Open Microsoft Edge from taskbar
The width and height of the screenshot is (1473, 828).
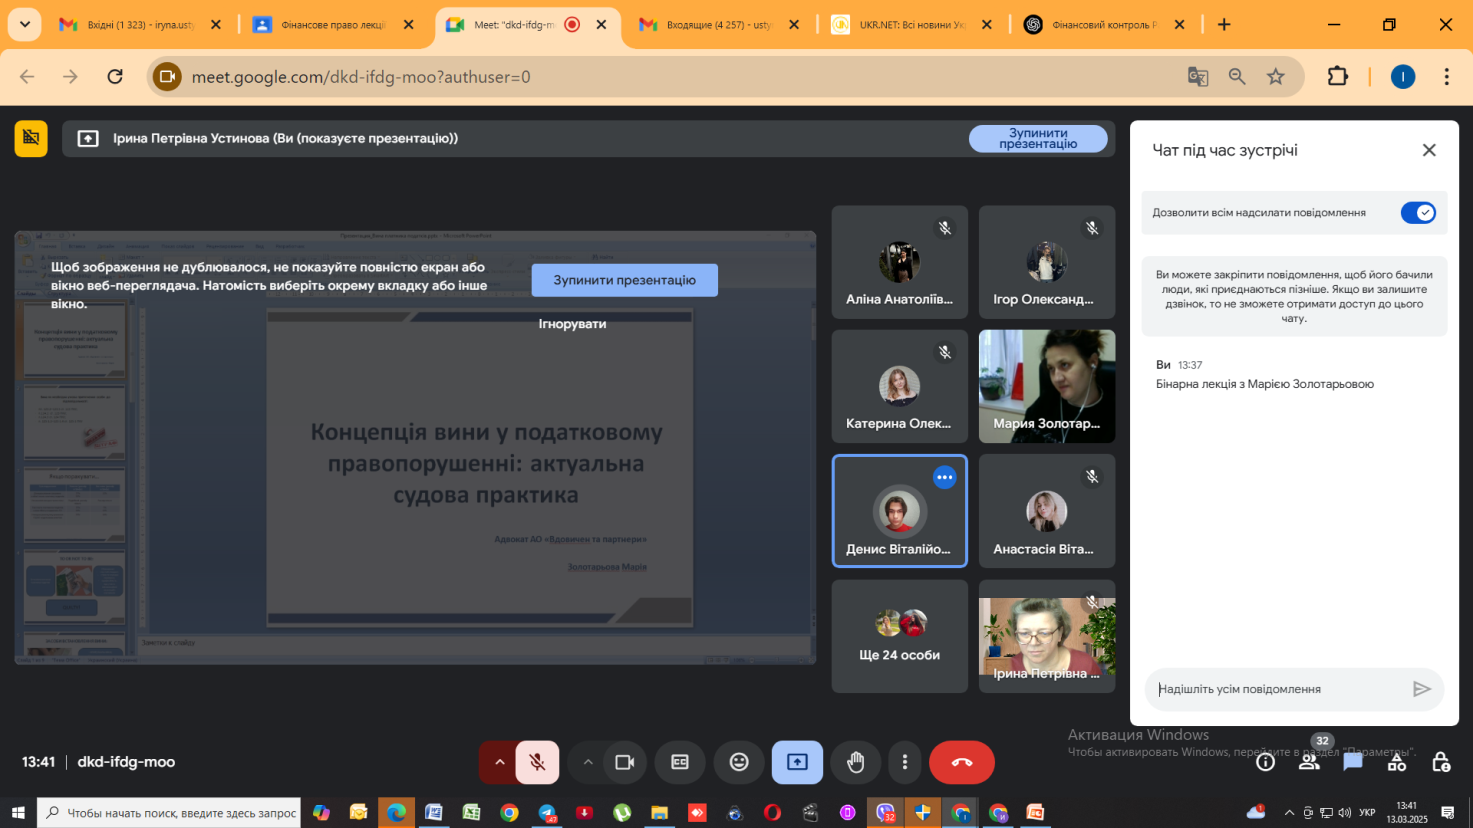(x=396, y=813)
